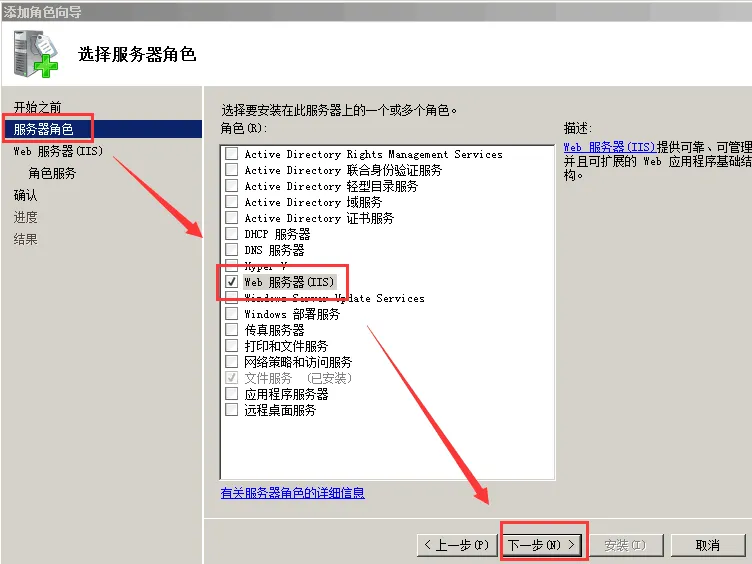Viewport: 752px width, 564px height.
Task: Check the DNS 服务器 role
Action: tap(232, 249)
